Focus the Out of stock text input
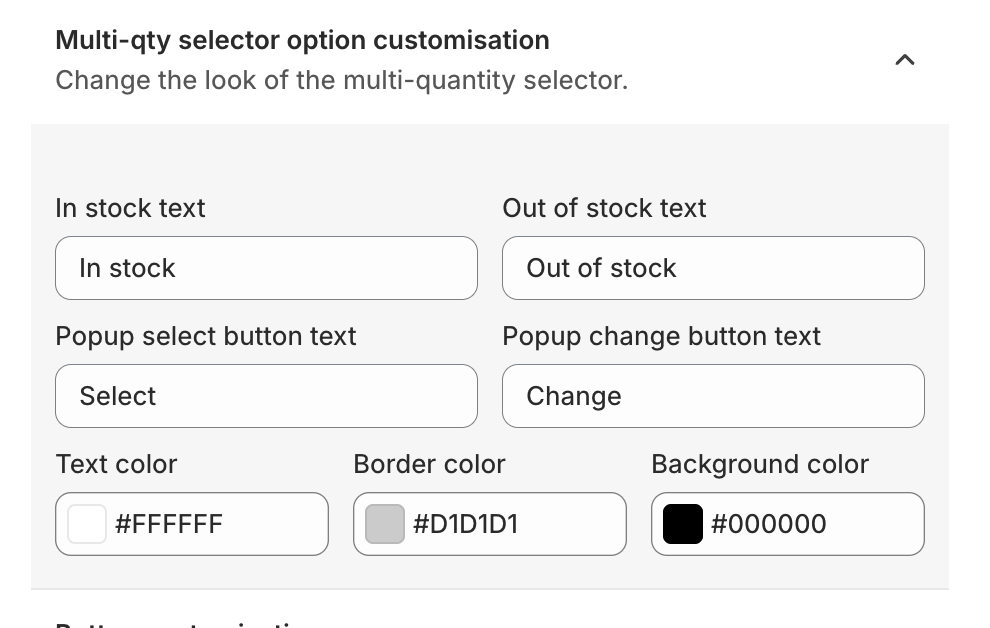This screenshot has height=628, width=990. pos(713,268)
